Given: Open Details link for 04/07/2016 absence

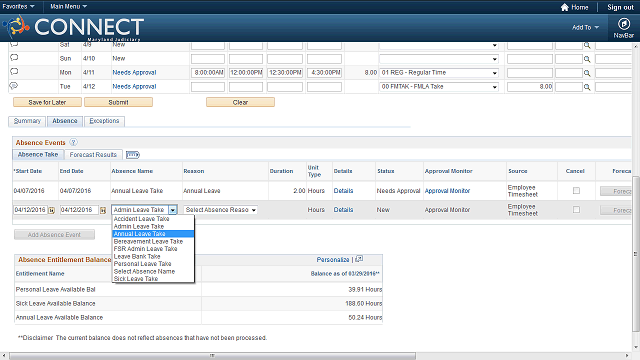Looking at the screenshot, I should [x=343, y=191].
